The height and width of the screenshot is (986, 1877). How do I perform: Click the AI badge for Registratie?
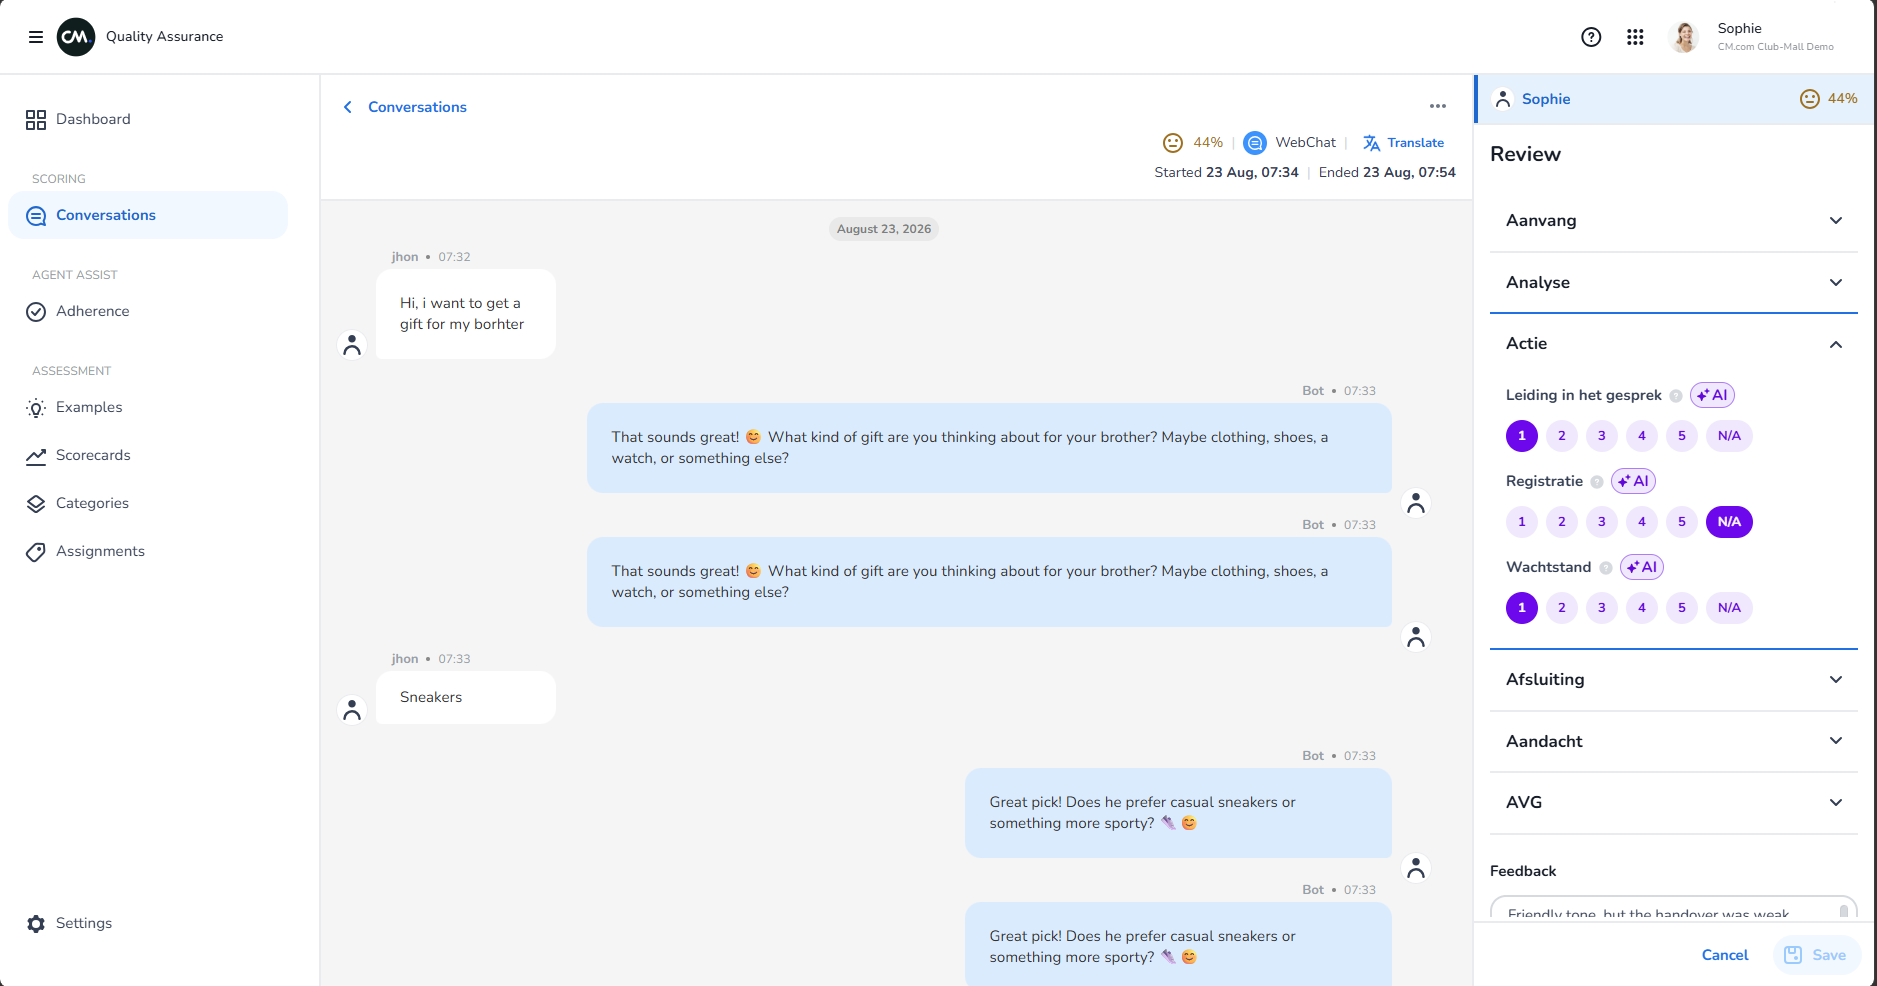(1633, 481)
